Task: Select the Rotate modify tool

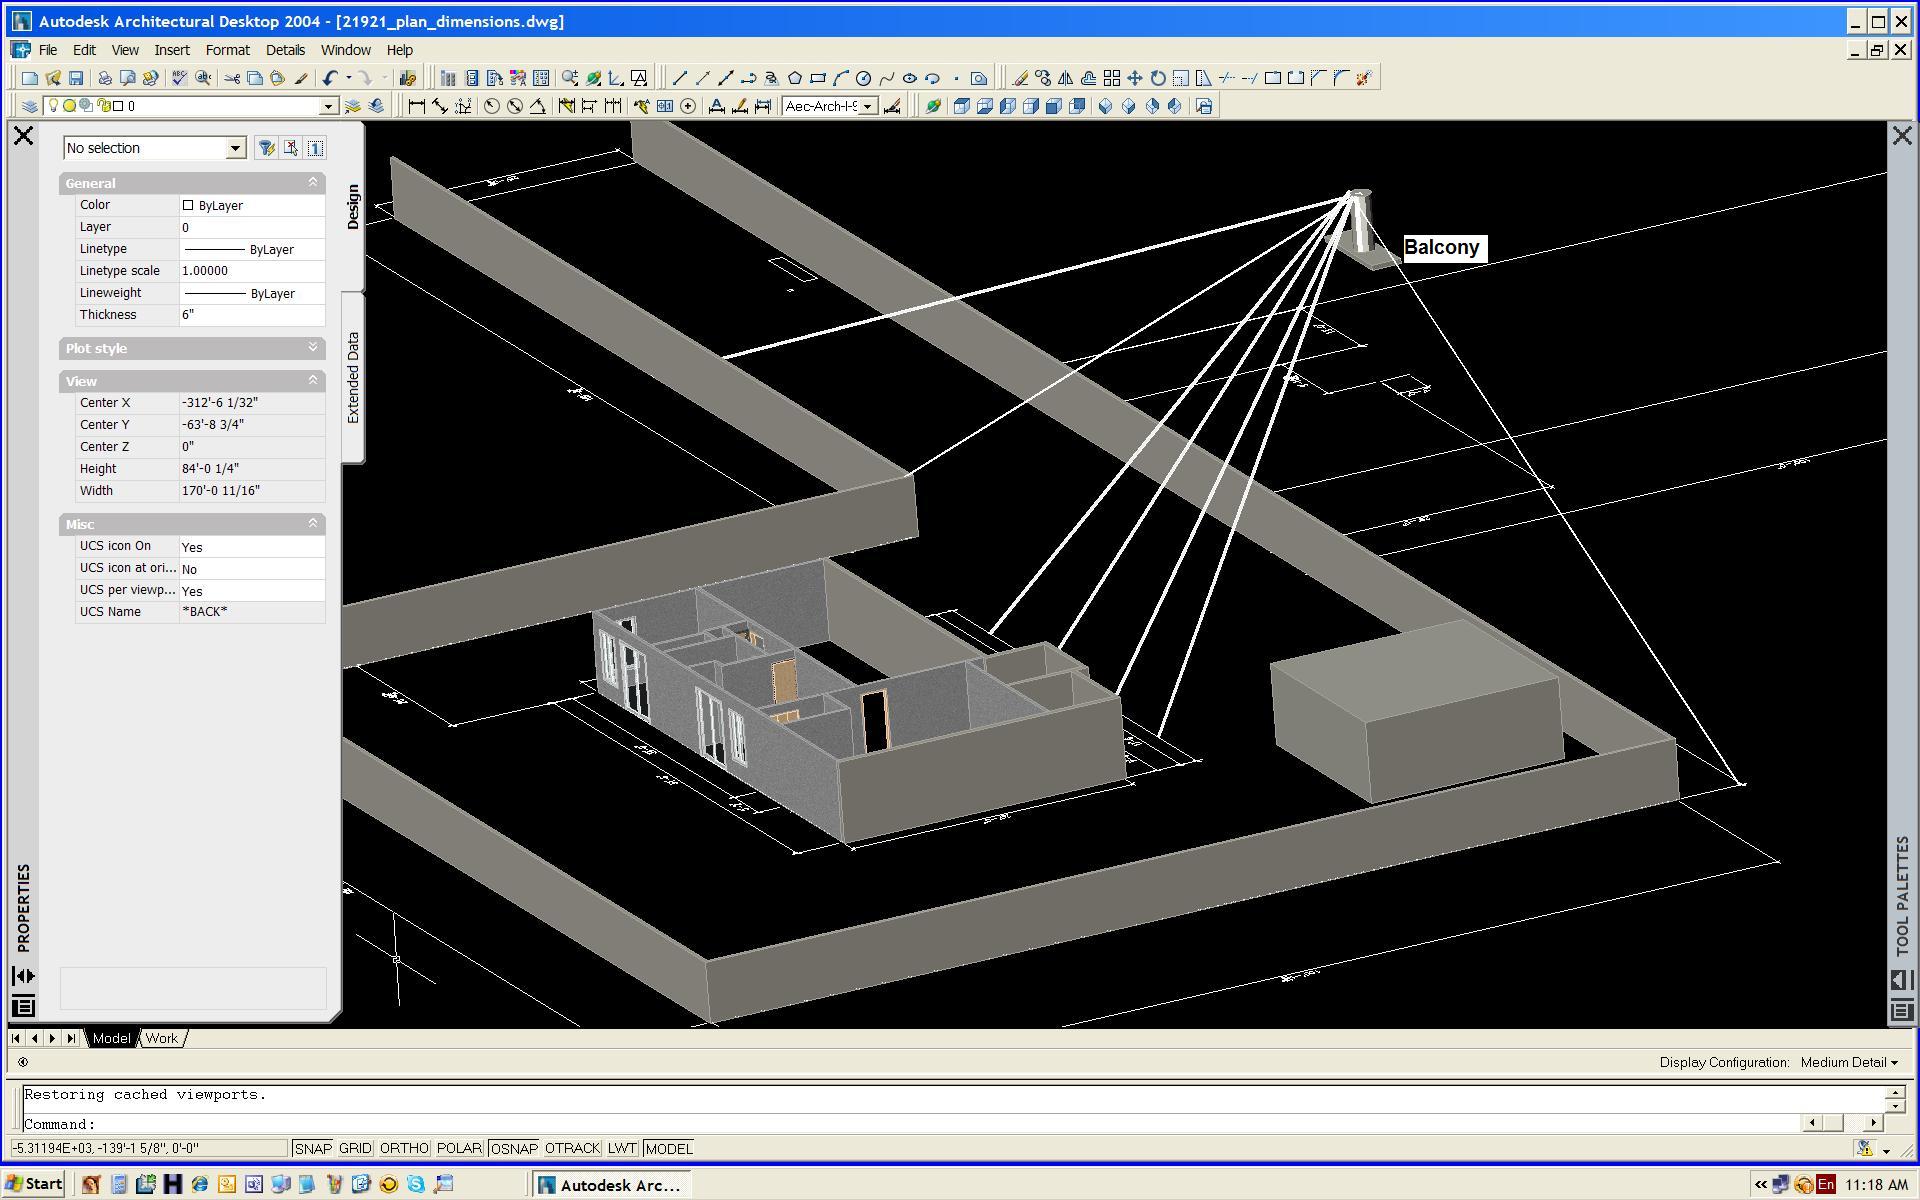Action: pyautogui.click(x=1158, y=78)
